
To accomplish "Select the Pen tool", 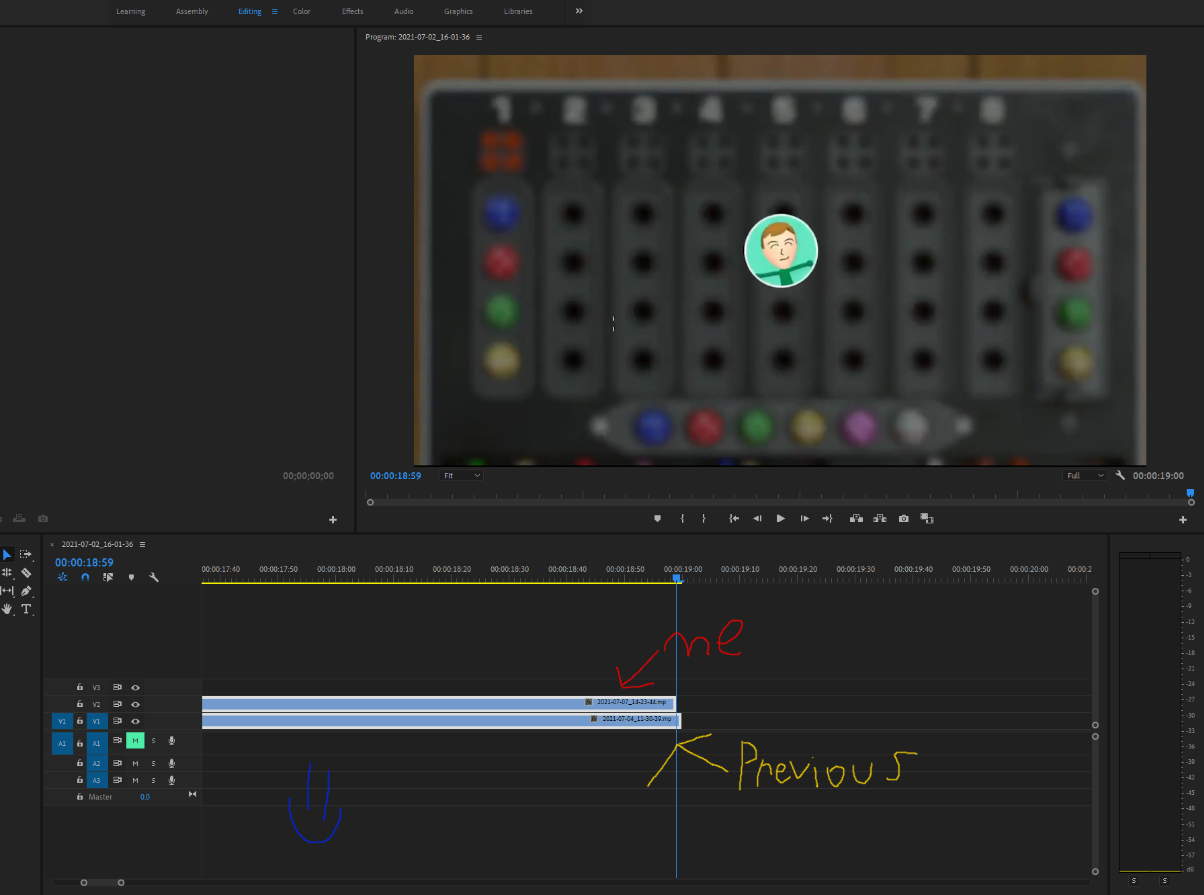I will [x=26, y=591].
